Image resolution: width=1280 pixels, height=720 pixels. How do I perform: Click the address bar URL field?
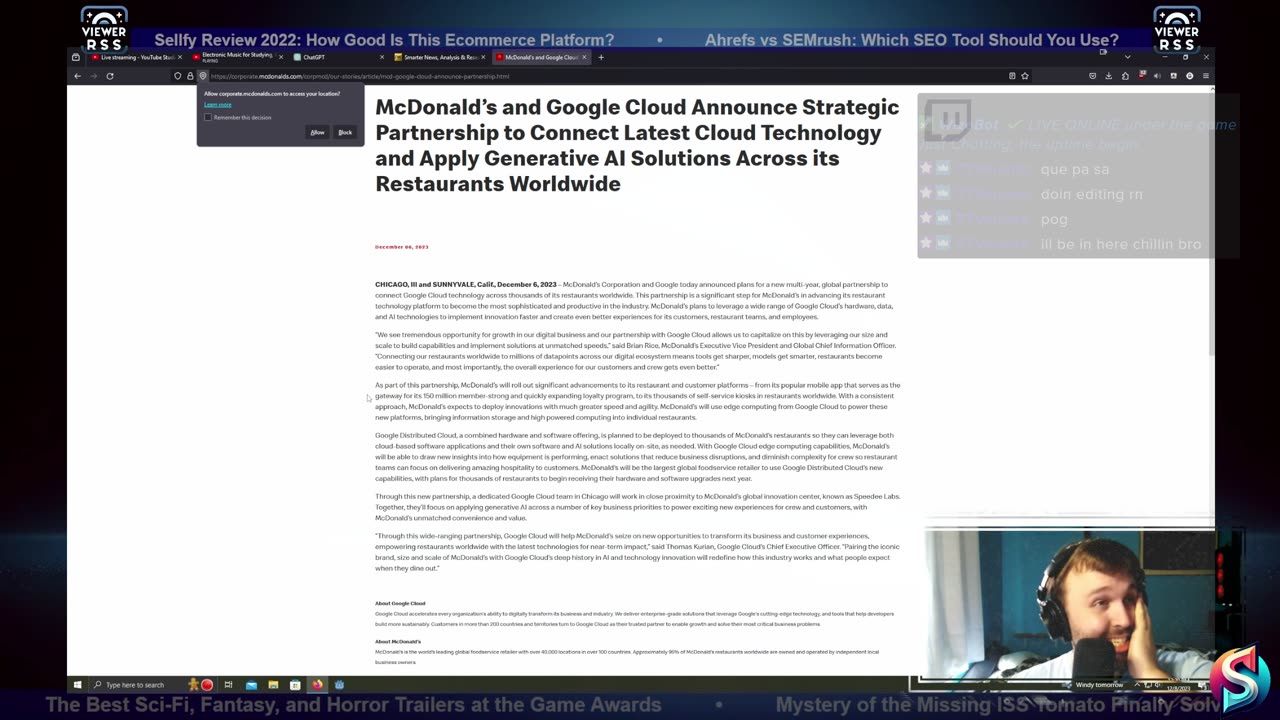click(600, 76)
